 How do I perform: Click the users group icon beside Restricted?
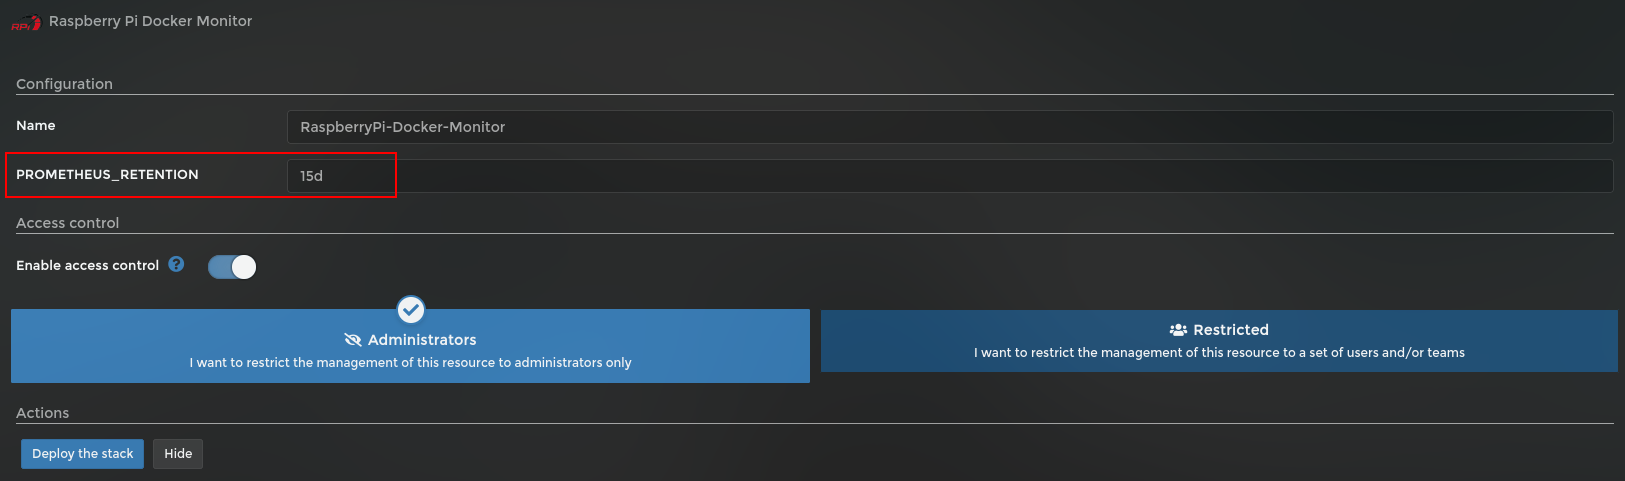pyautogui.click(x=1178, y=330)
